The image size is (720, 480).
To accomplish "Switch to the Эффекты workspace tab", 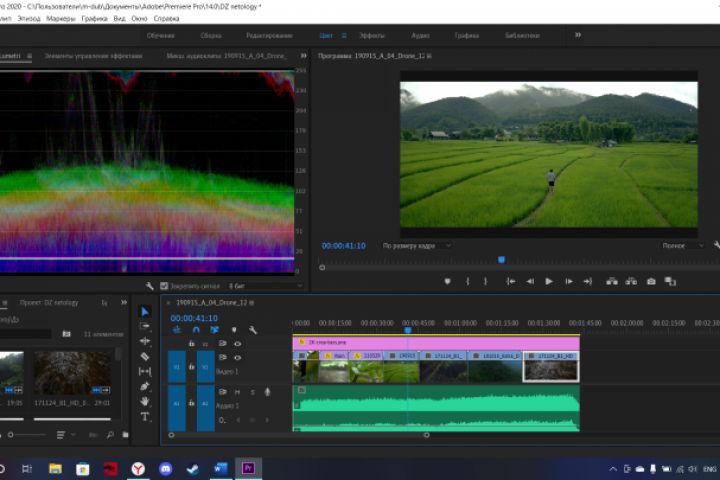I will (372, 35).
